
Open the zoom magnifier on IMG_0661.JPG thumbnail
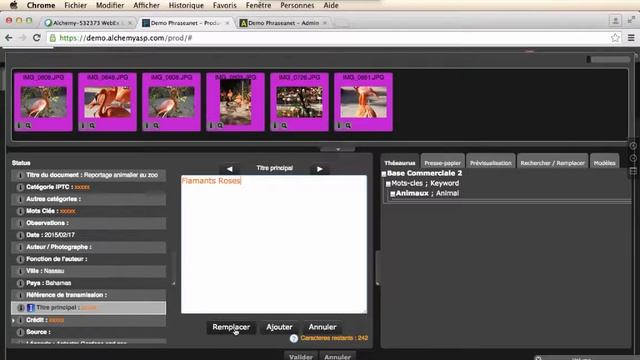click(348, 126)
